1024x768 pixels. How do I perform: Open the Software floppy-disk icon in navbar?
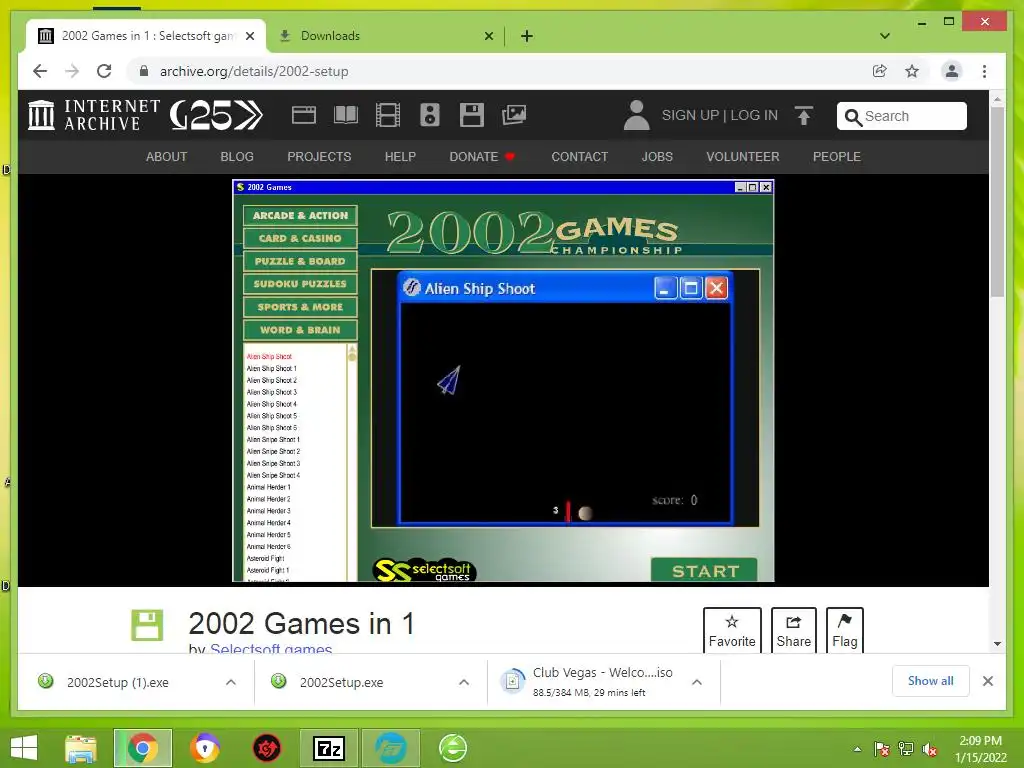click(x=472, y=115)
